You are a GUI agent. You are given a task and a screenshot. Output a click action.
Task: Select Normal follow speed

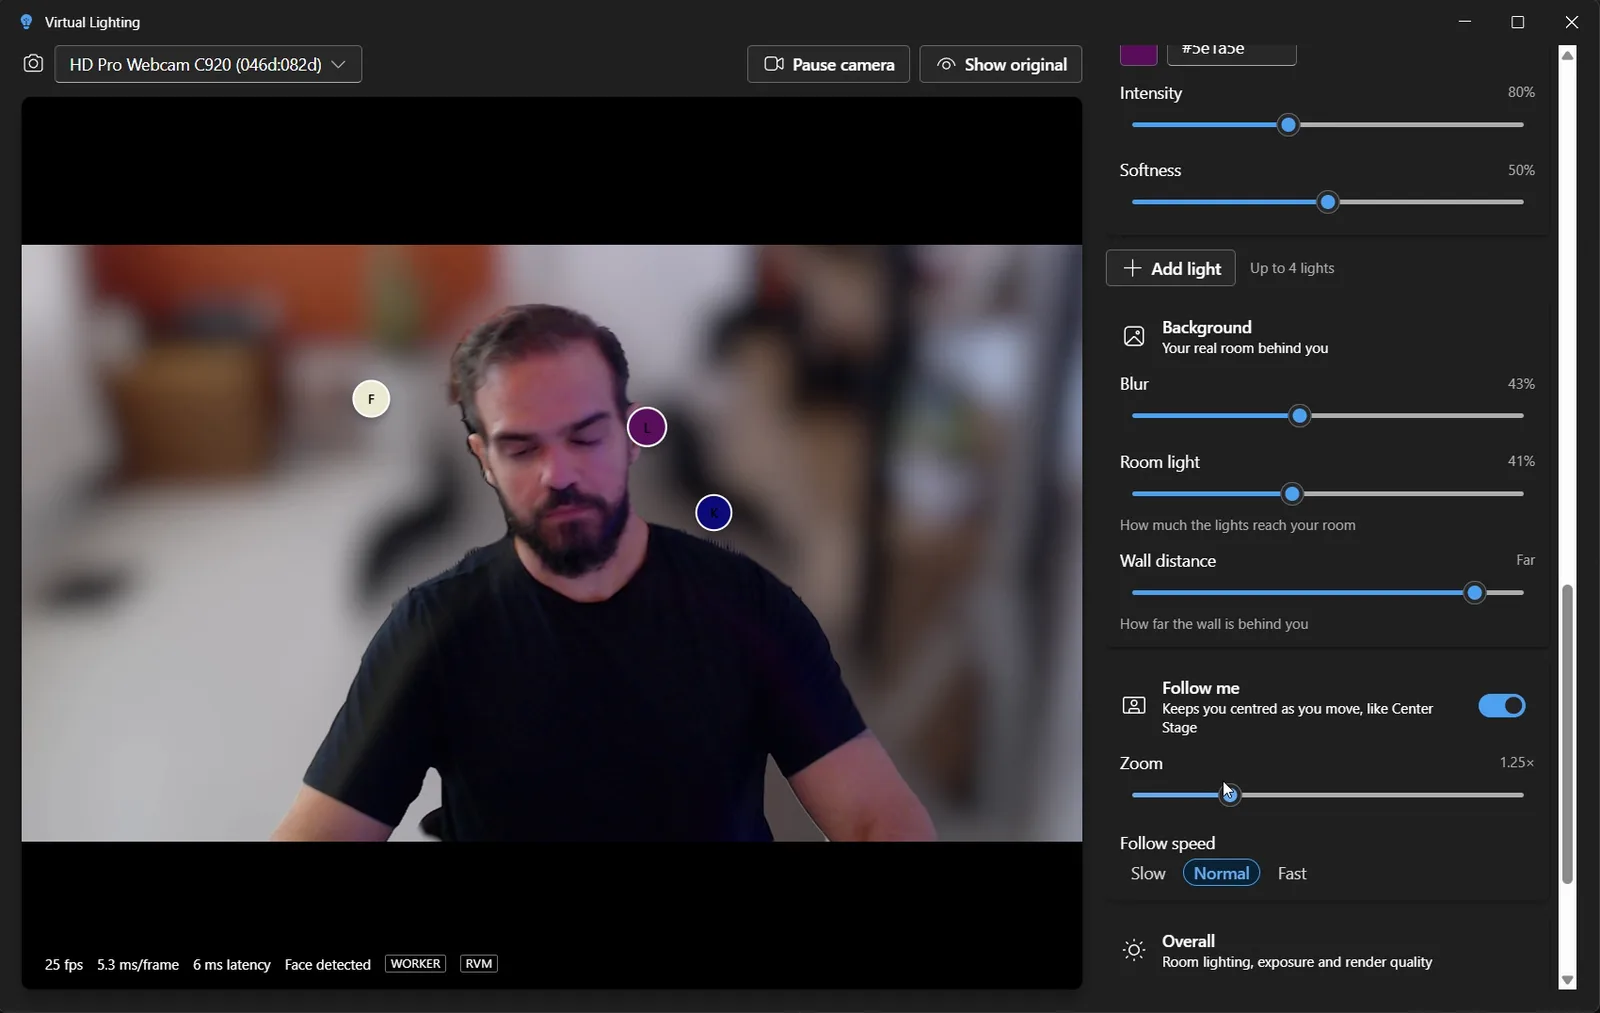tap(1221, 873)
